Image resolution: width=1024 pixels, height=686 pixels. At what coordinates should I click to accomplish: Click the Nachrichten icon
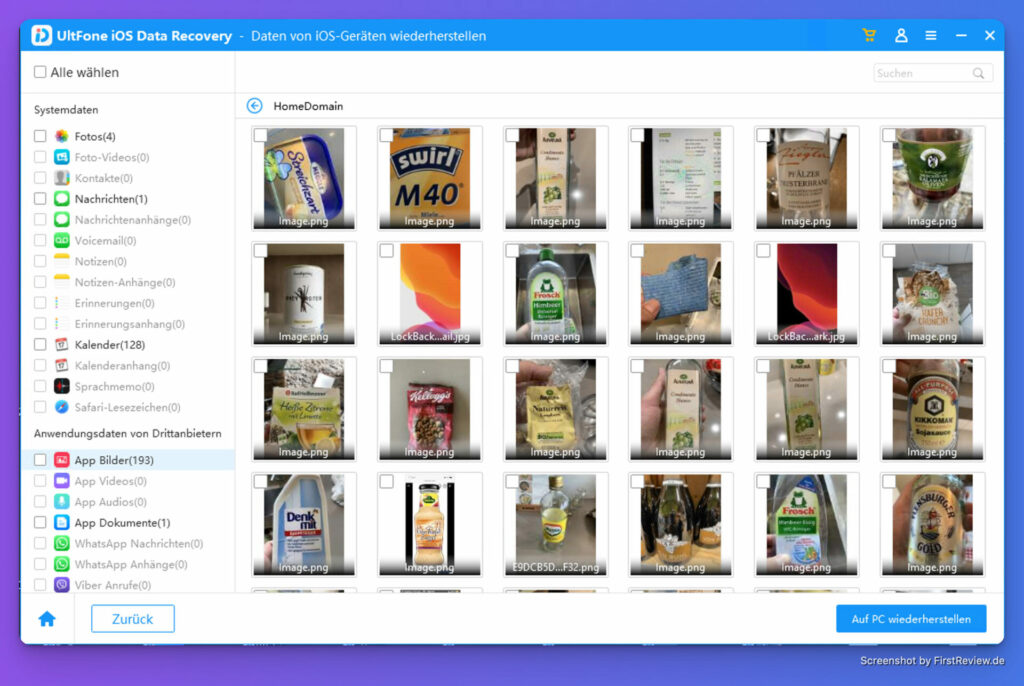pyautogui.click(x=61, y=199)
